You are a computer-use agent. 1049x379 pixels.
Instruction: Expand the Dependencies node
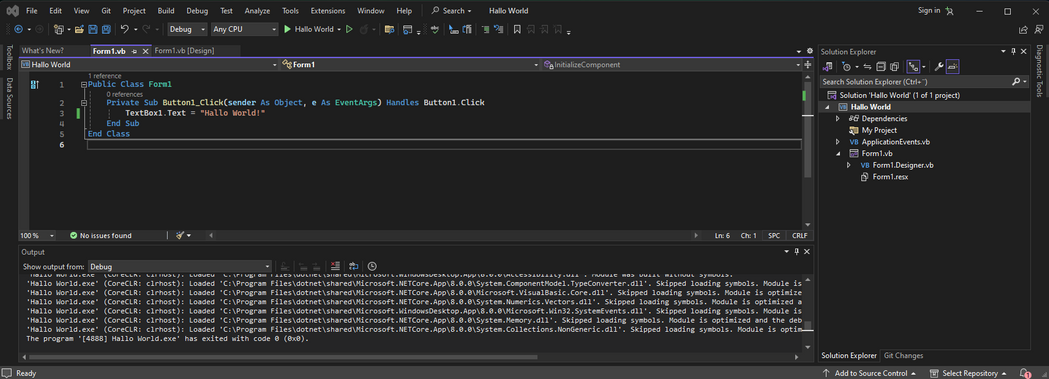(x=838, y=118)
